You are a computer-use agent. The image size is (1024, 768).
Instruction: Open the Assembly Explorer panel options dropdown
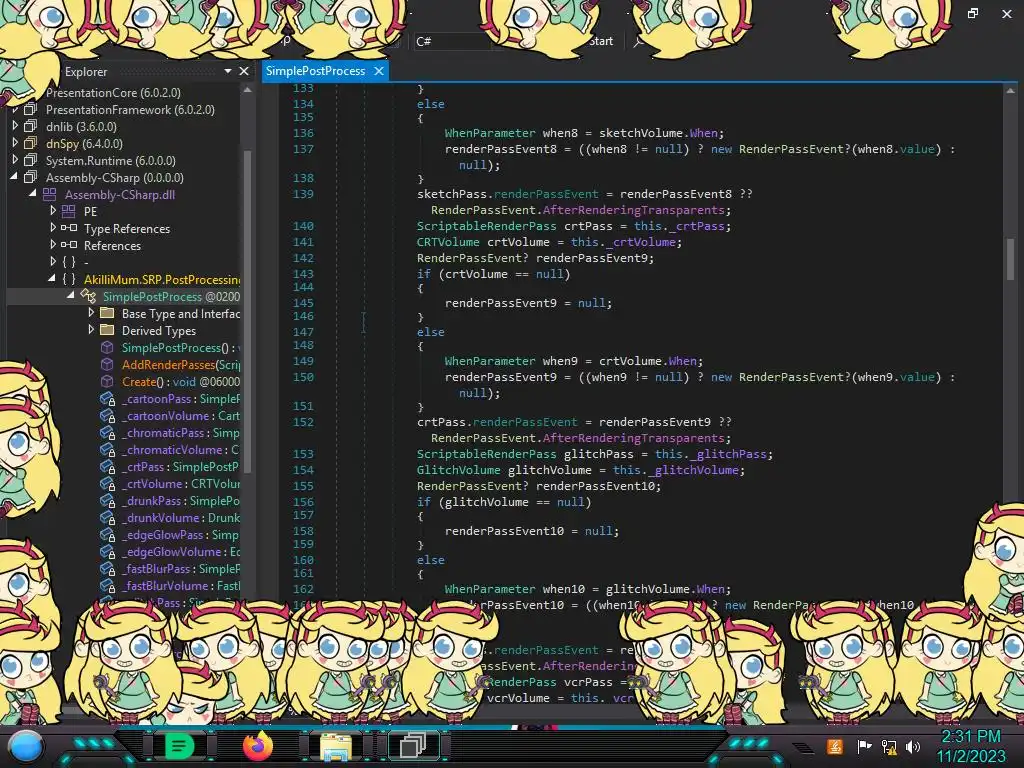[228, 71]
